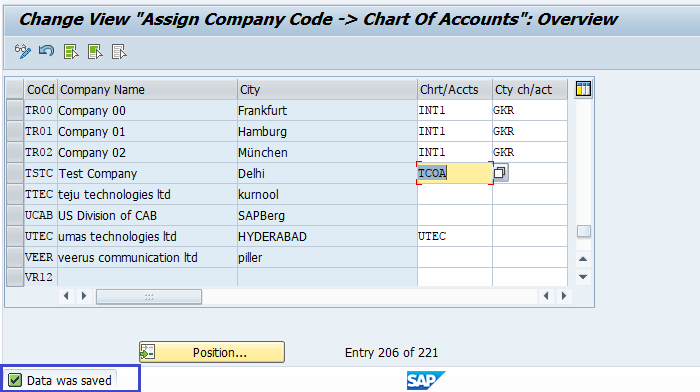Viewport: 700px width, 392px height.
Task: Click the City column header
Action: (x=327, y=89)
